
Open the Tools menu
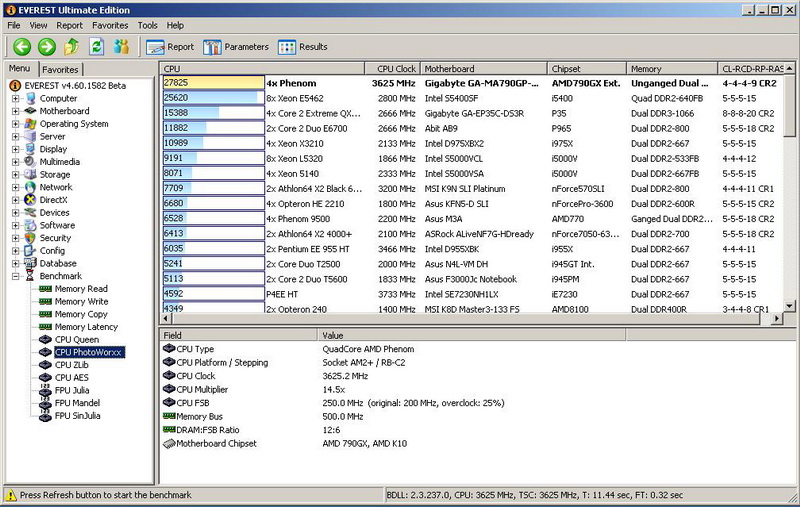(x=147, y=25)
